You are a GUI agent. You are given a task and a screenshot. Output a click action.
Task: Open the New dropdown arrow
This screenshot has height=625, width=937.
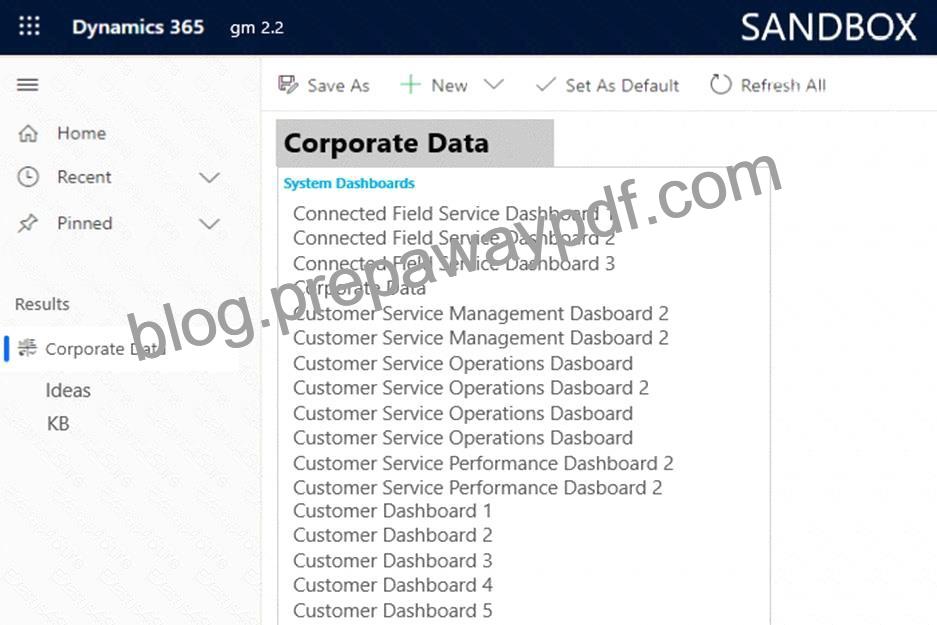[x=494, y=85]
